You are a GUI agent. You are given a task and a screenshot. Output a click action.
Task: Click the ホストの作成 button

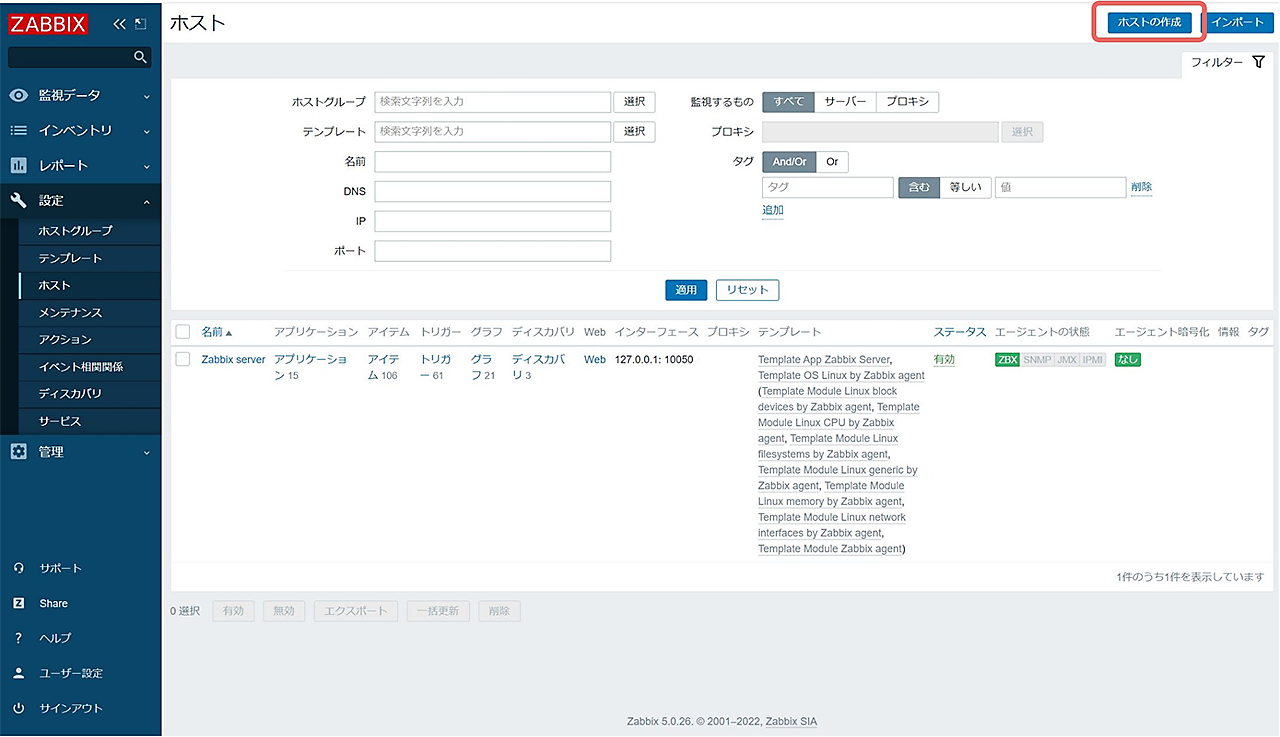[1149, 22]
